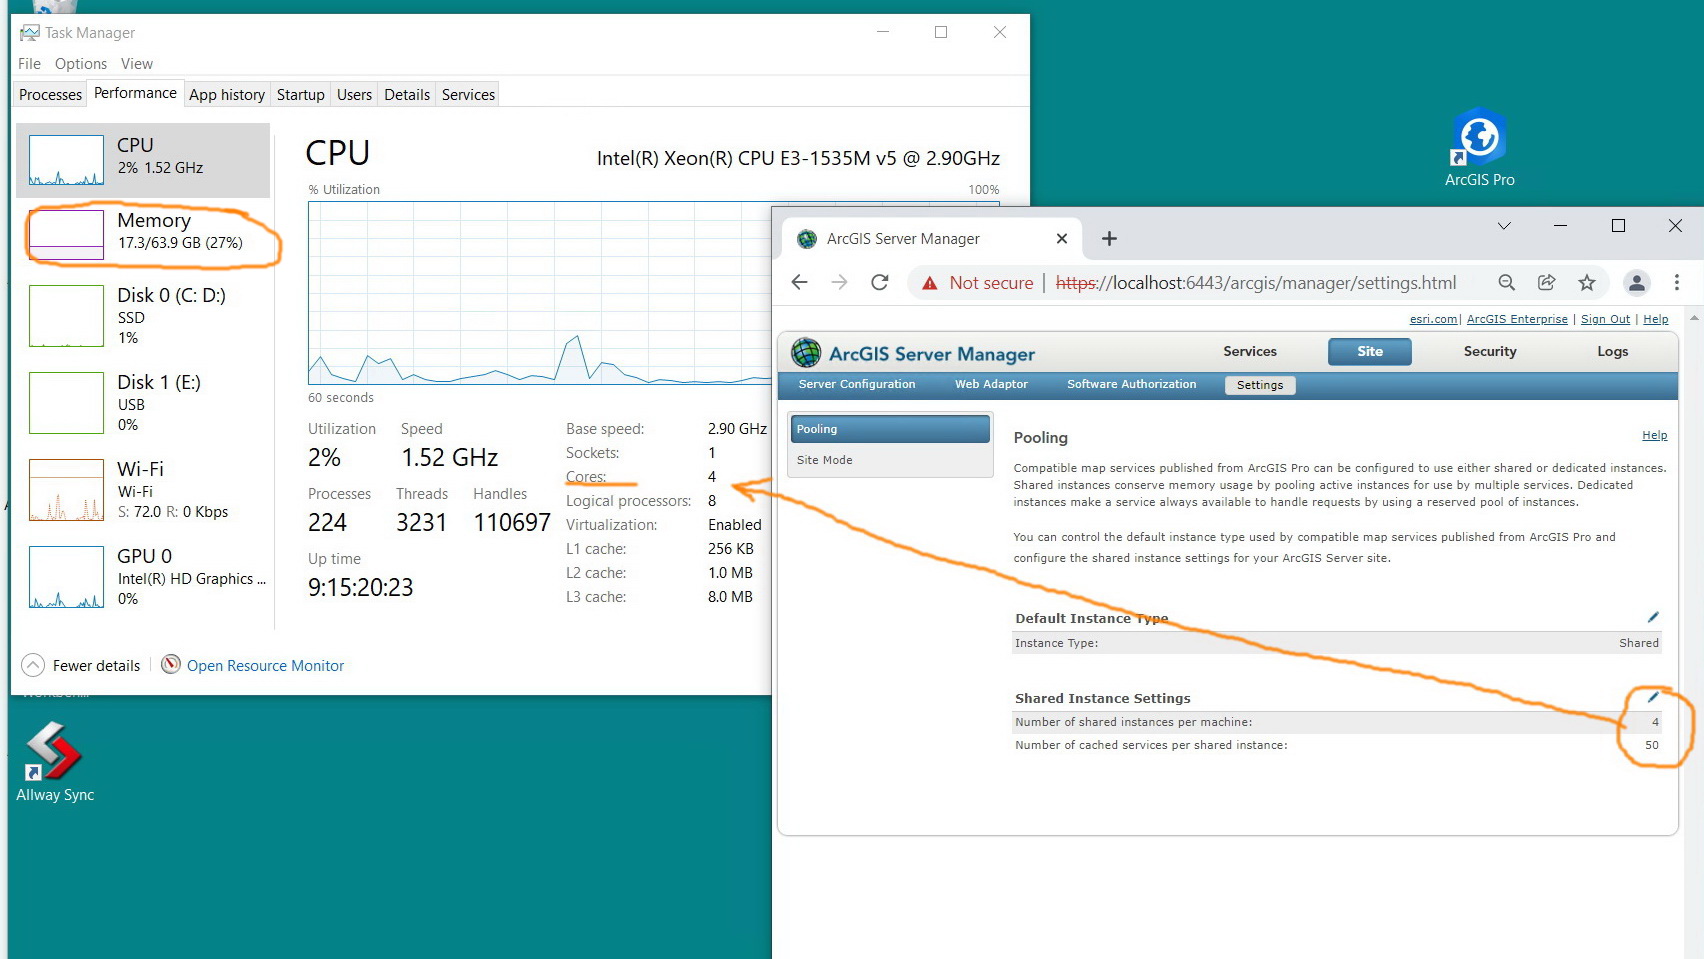Open the Task Manager View menu
1704x959 pixels.
tap(137, 64)
